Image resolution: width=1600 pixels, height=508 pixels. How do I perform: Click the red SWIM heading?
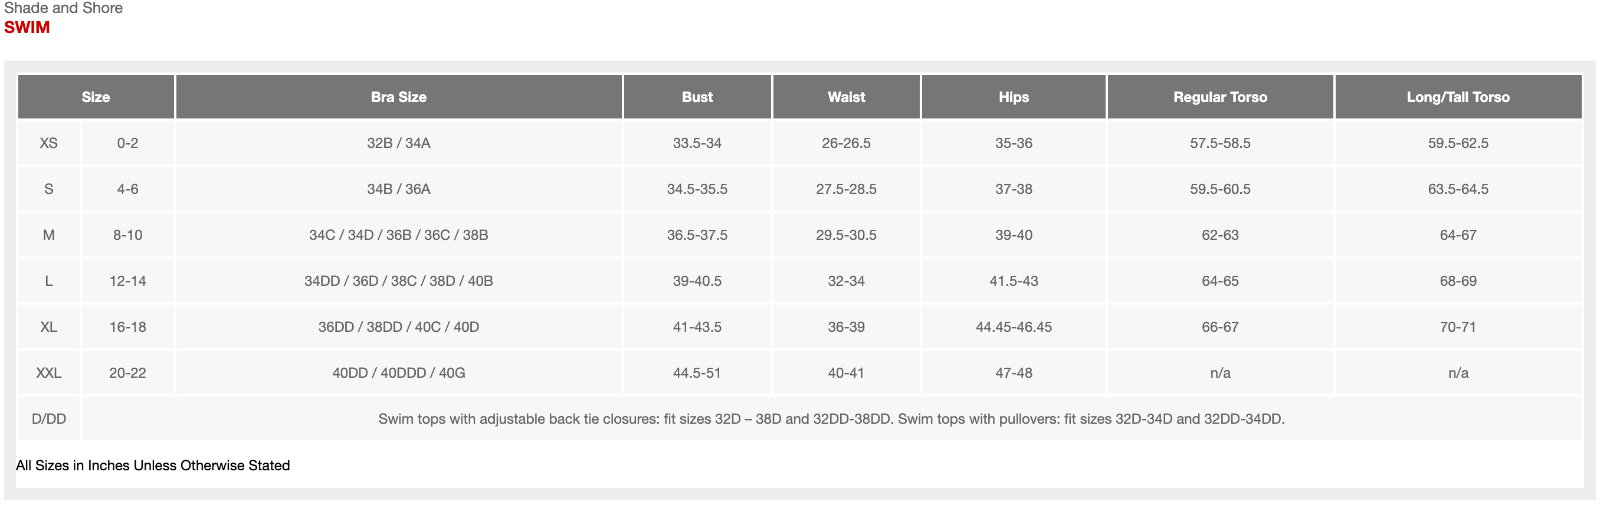tap(27, 27)
